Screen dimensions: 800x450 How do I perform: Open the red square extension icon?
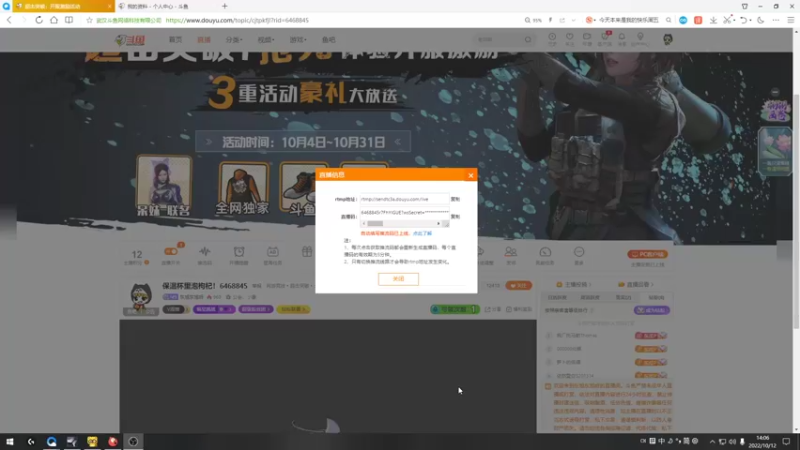(698, 20)
